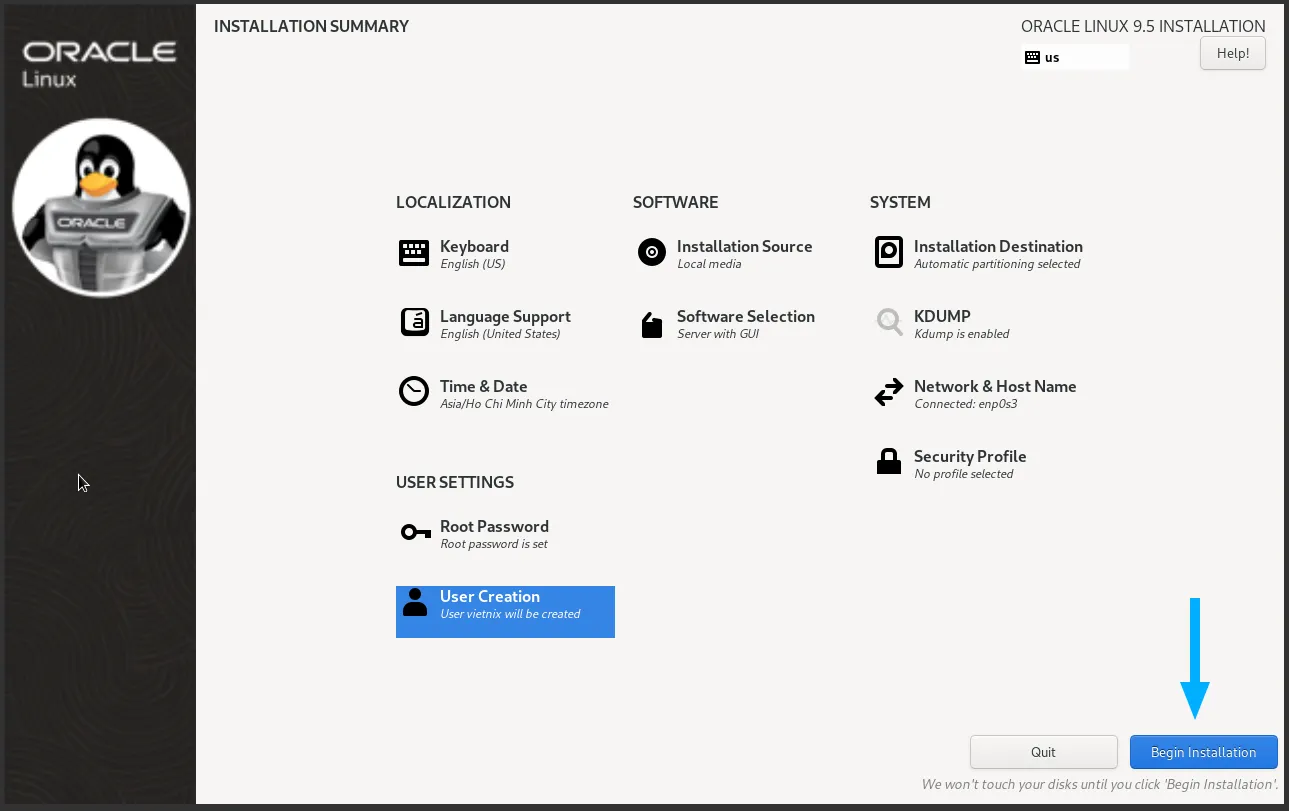Click the Quit button

[x=1043, y=752]
